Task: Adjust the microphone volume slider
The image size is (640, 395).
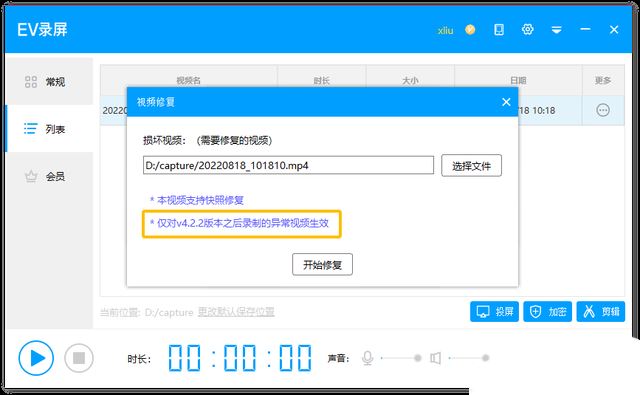Action: point(401,358)
